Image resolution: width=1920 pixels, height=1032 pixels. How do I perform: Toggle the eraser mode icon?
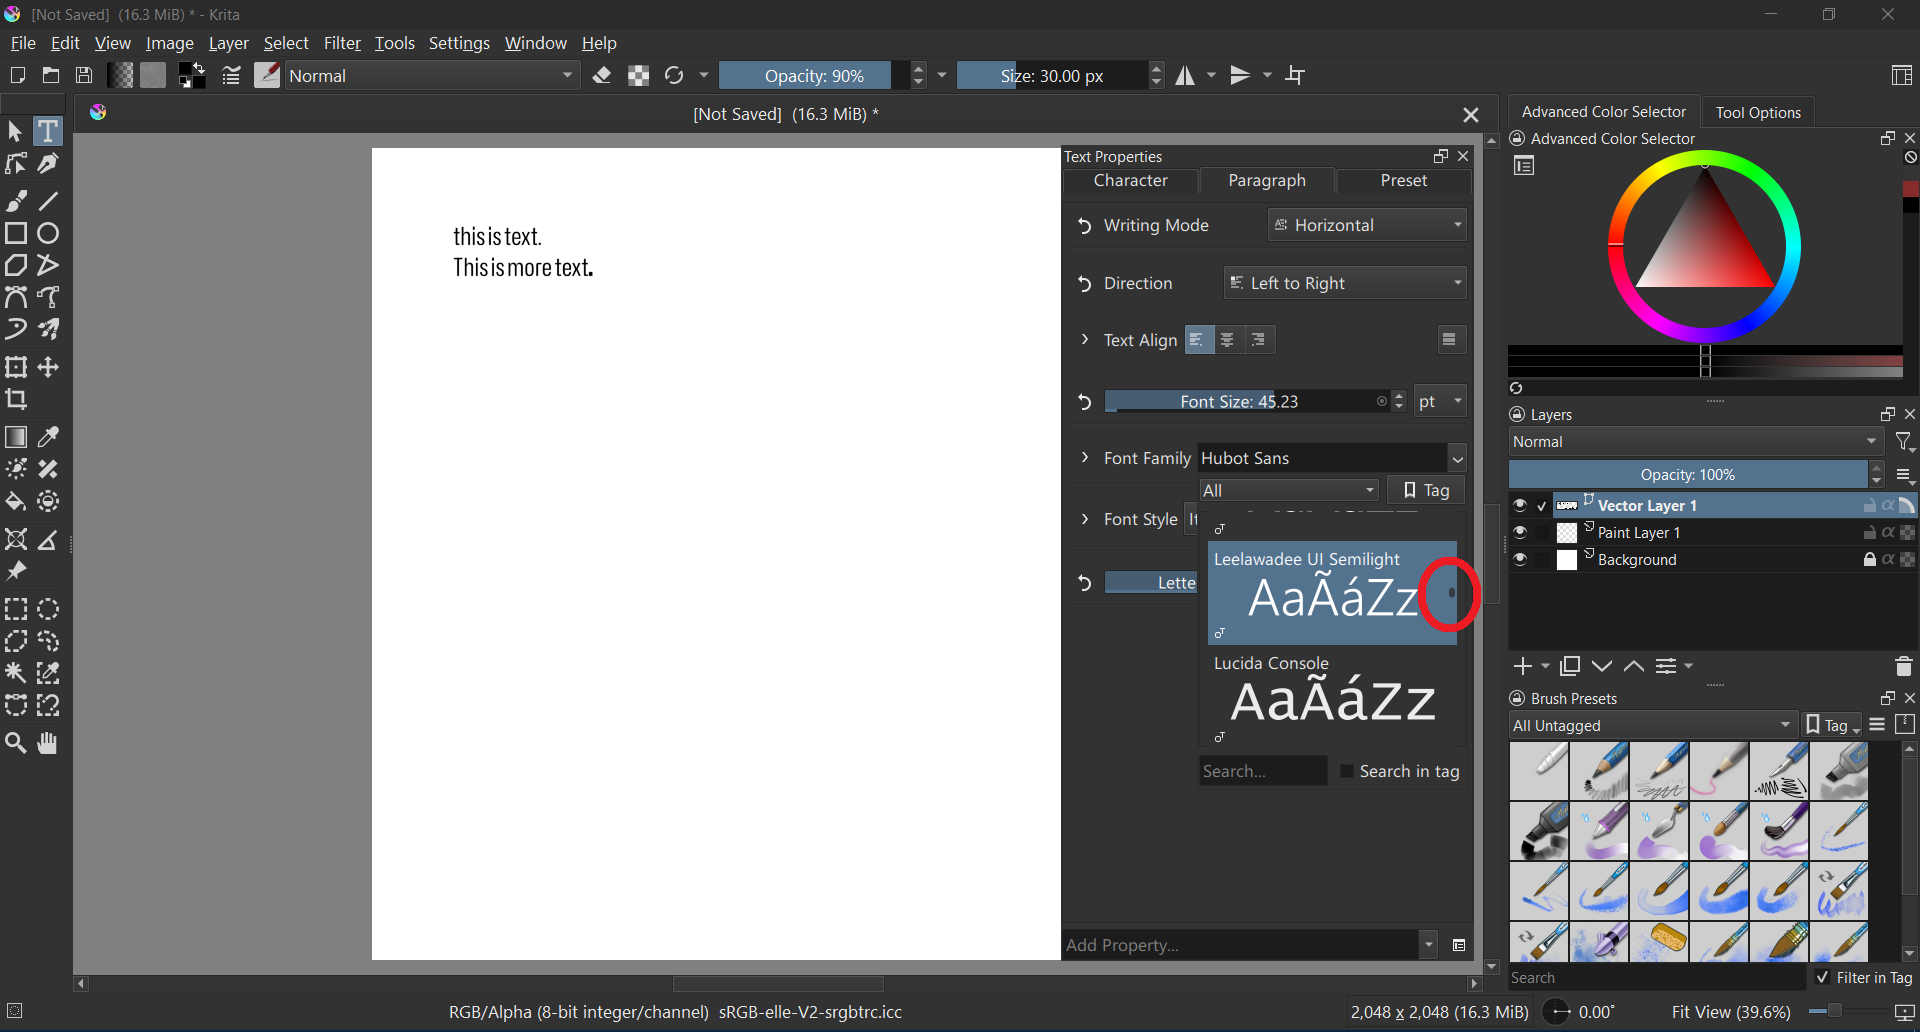tap(602, 75)
